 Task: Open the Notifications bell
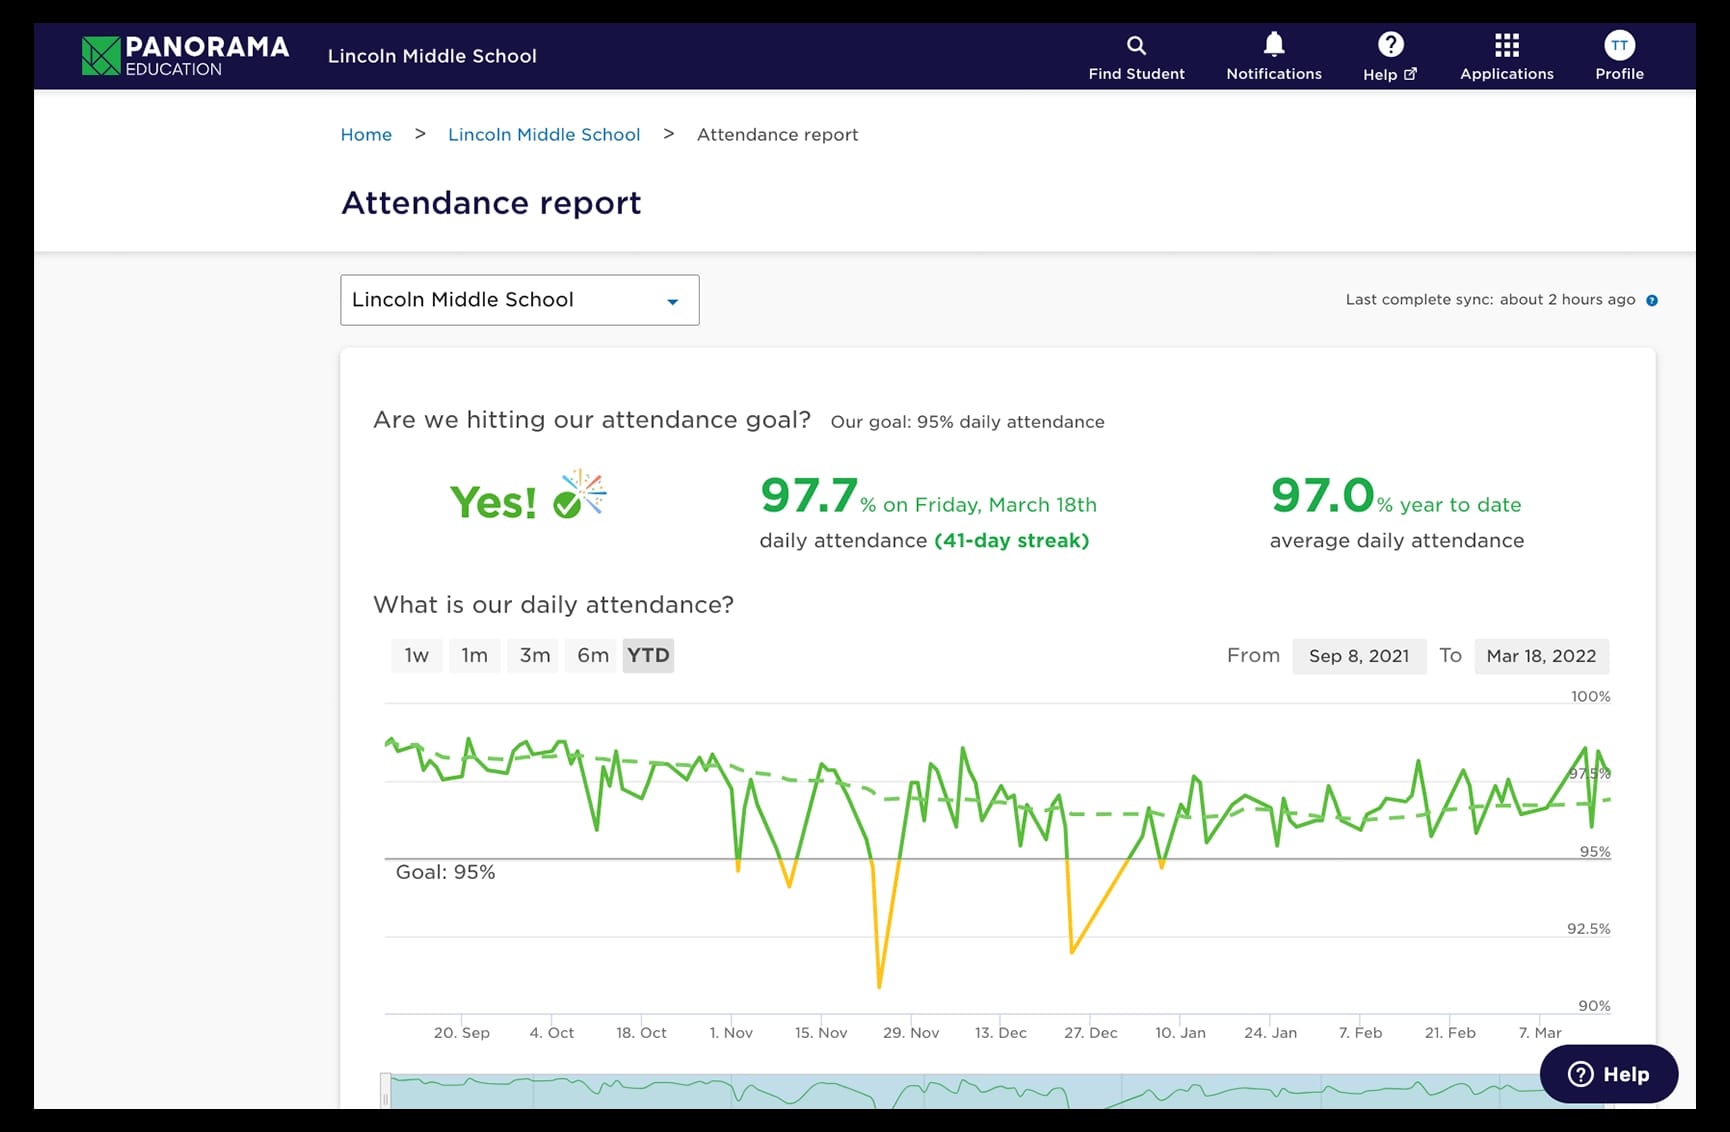tap(1274, 44)
